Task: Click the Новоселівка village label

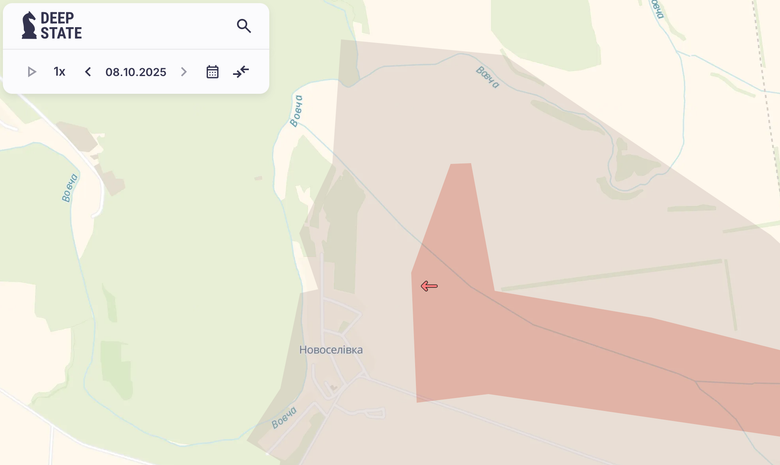Action: tap(331, 350)
